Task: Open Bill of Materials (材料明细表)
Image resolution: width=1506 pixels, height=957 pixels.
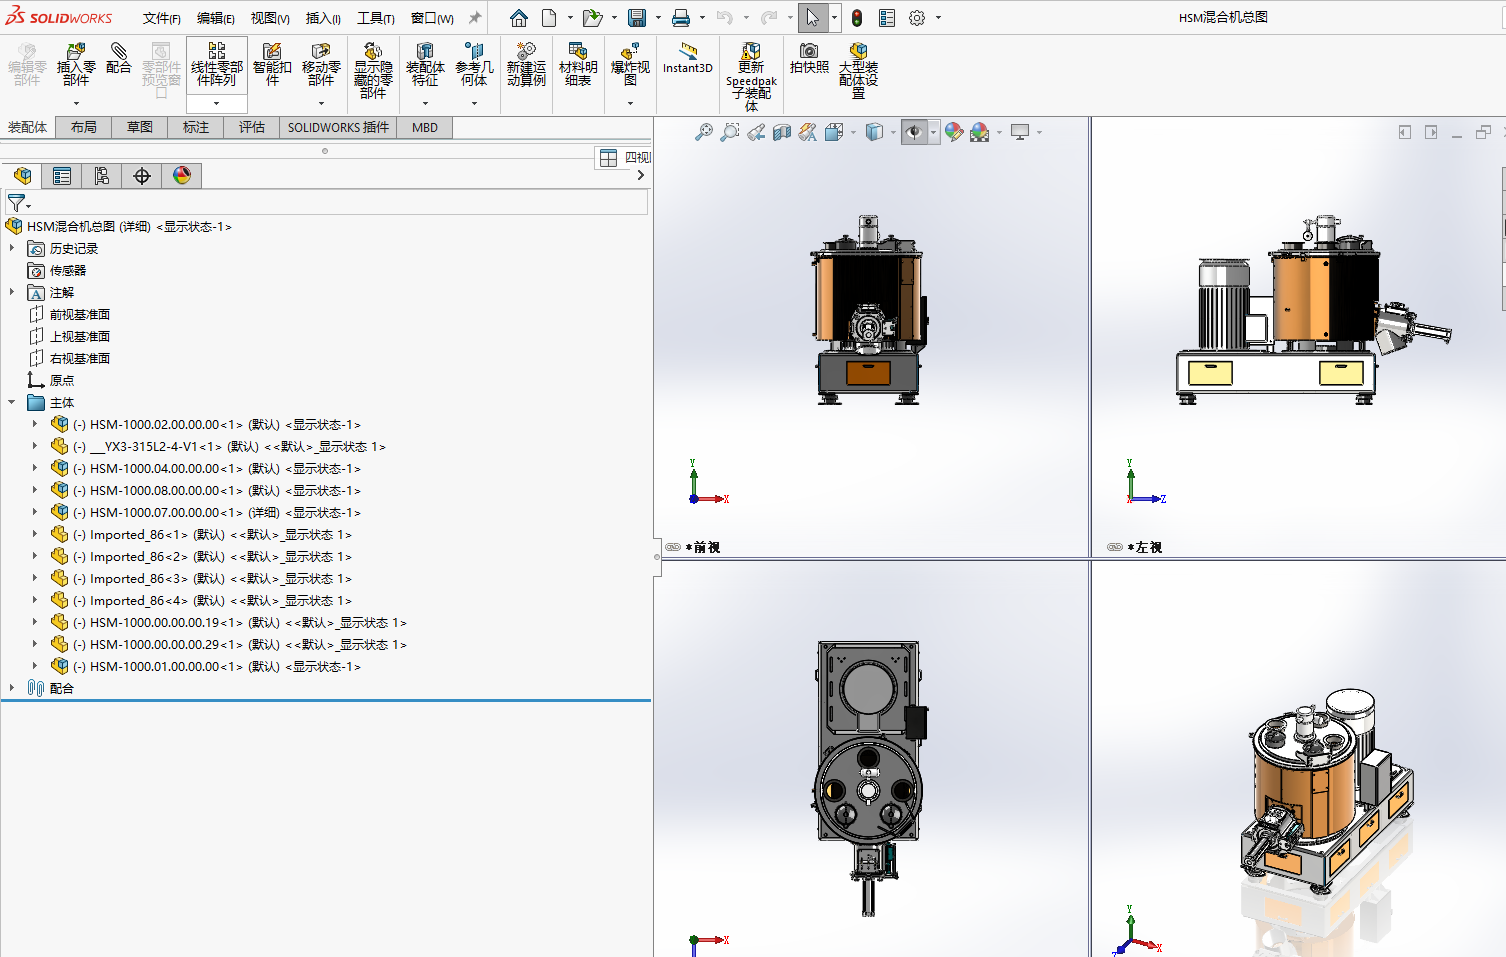Action: (578, 64)
